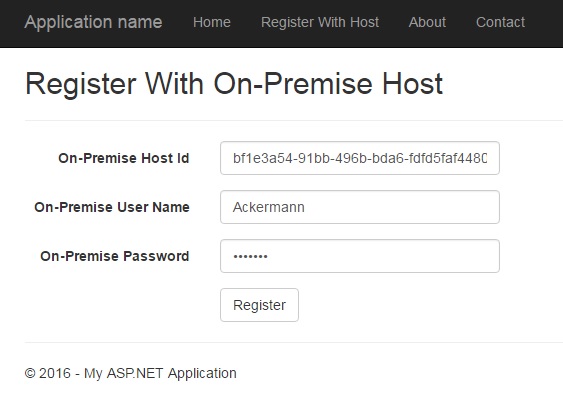
Task: Click the On-Premise User Name label
Action: coord(112,207)
